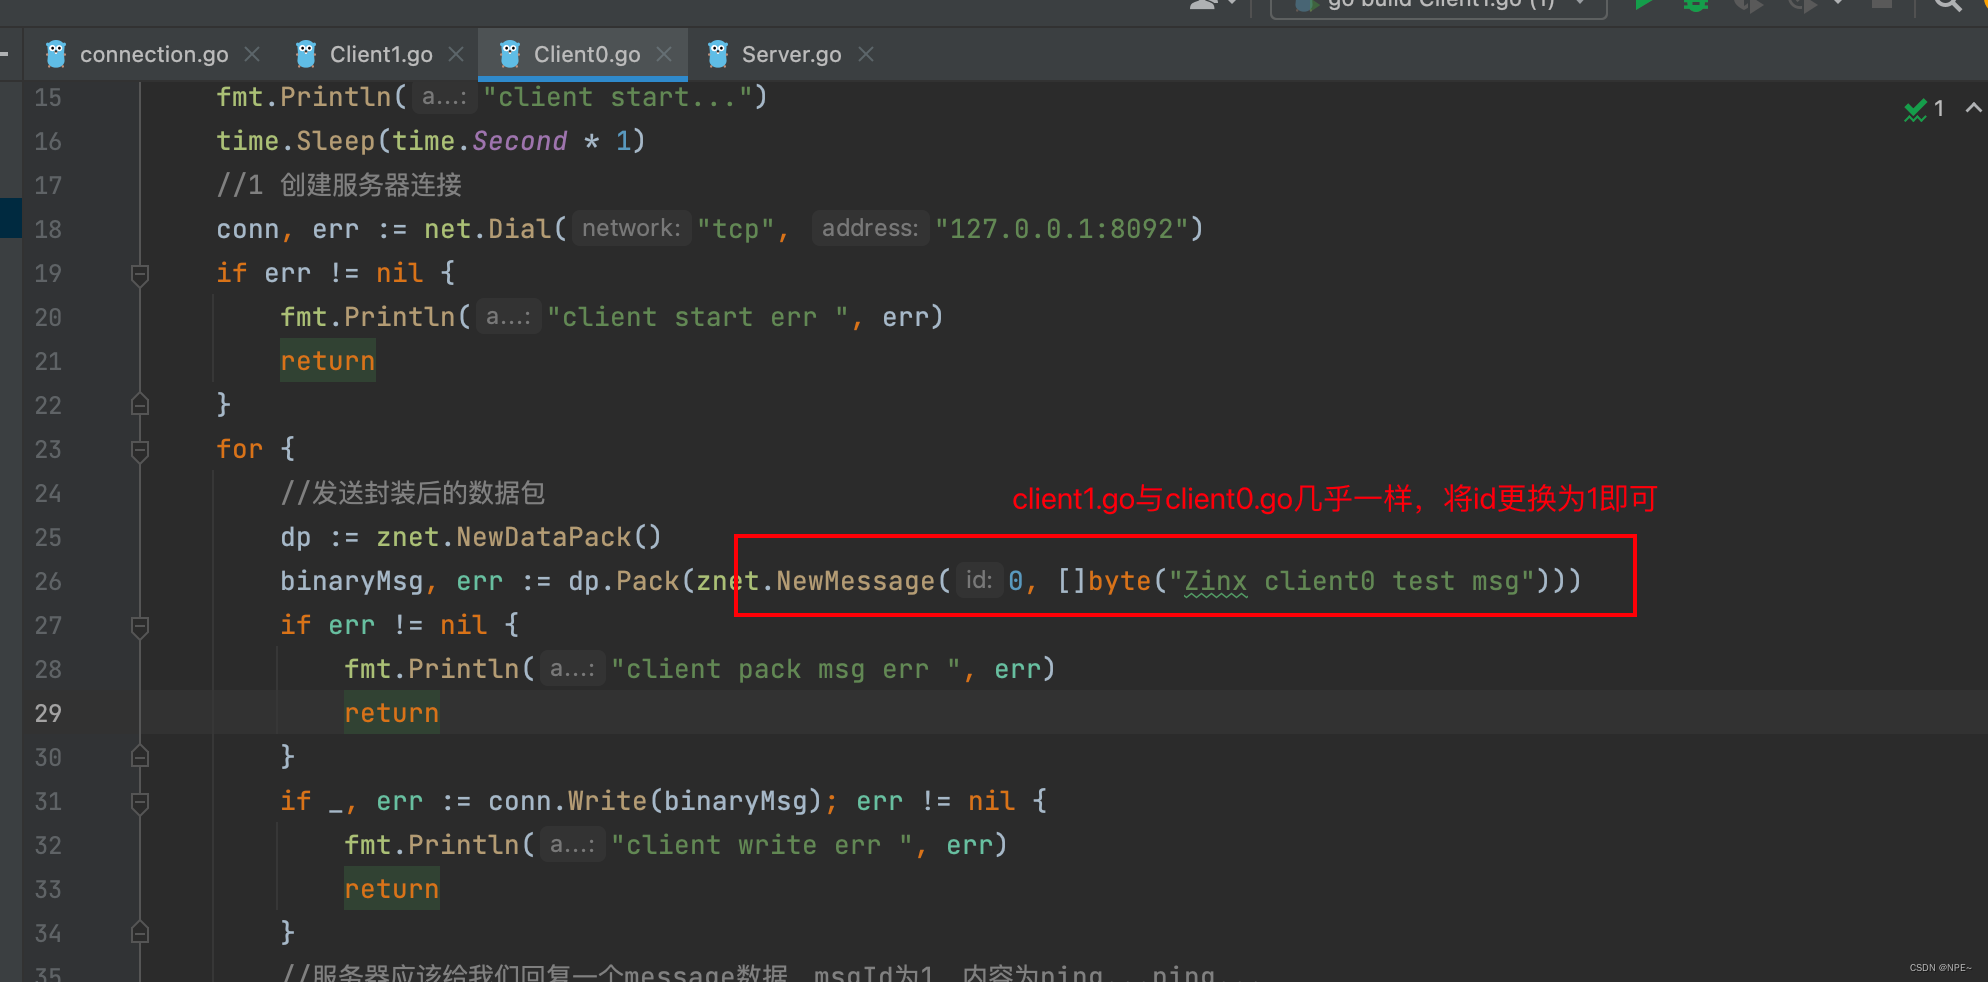Close the connection.go tab

[x=252, y=54]
